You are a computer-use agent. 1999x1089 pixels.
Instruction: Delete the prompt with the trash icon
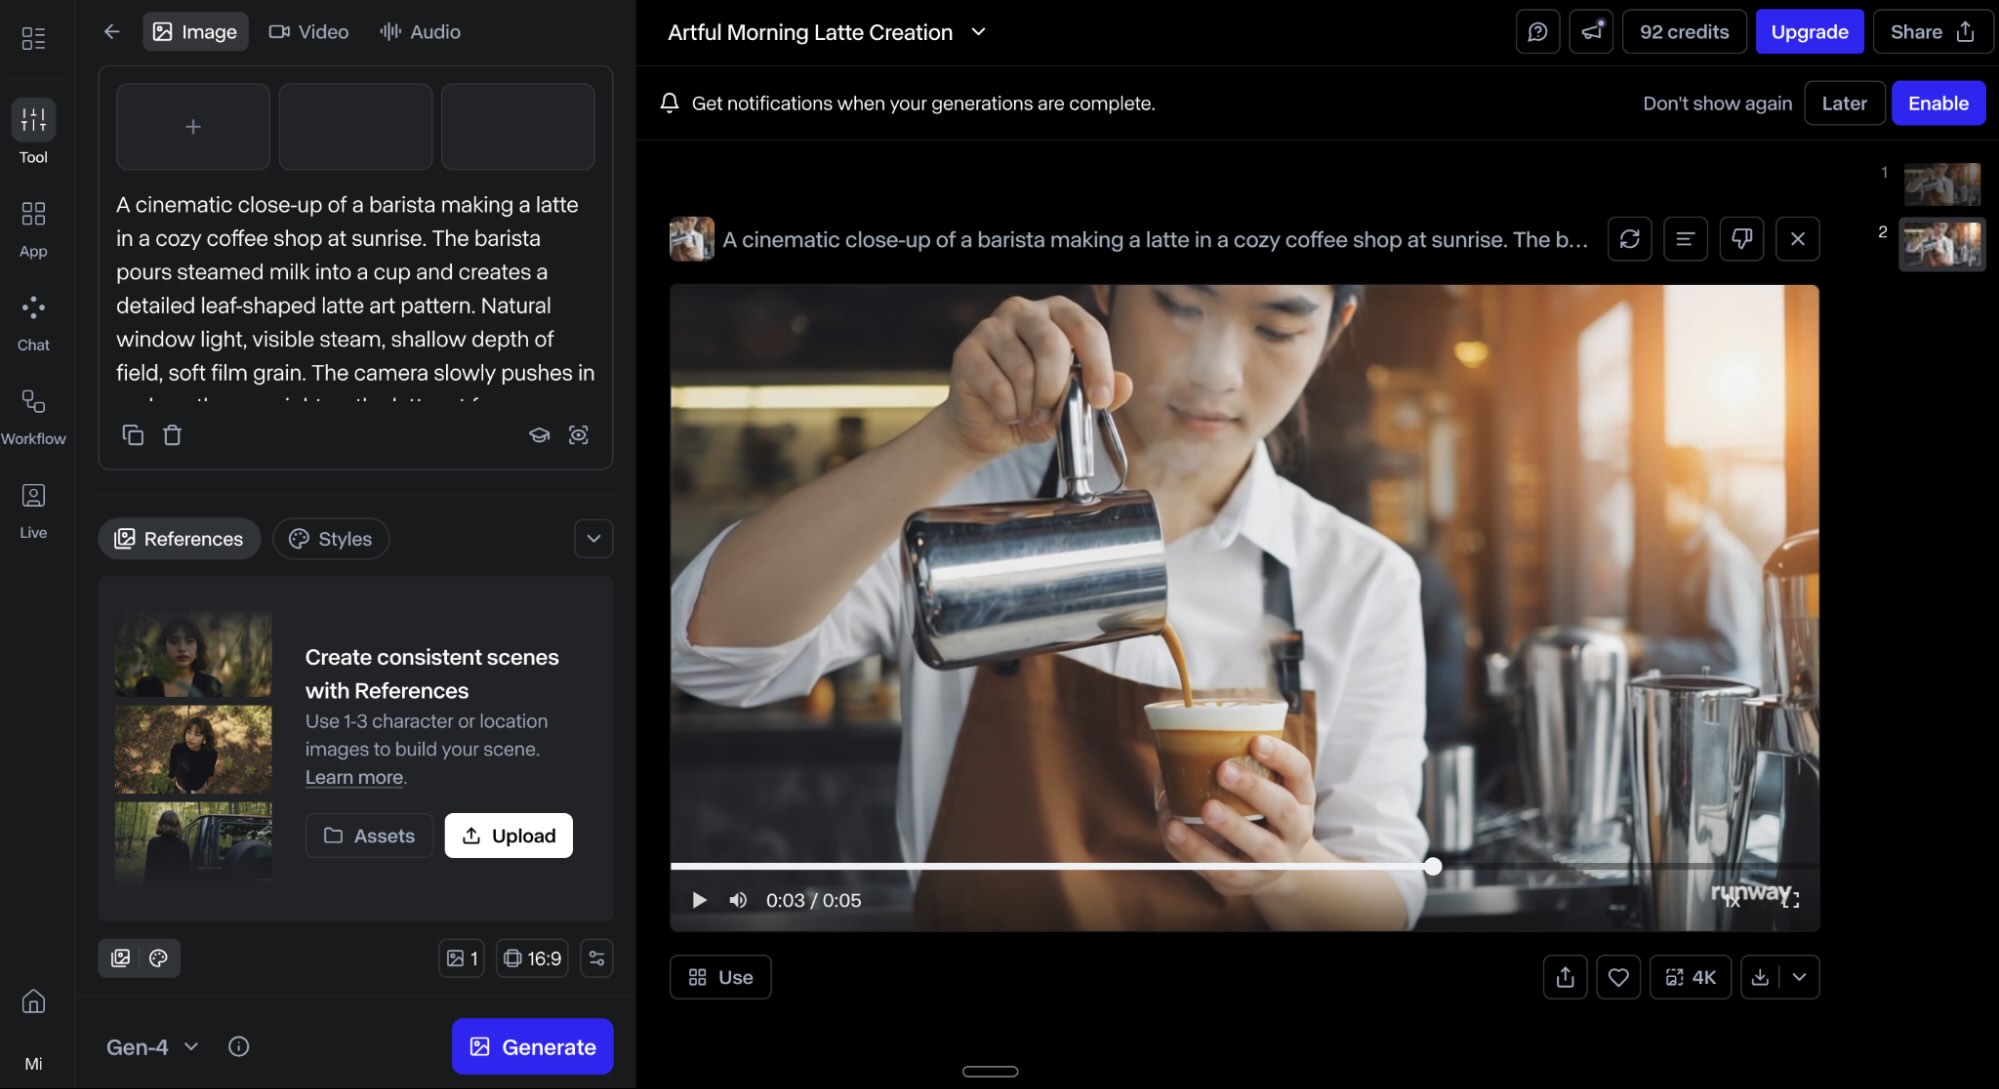point(171,434)
